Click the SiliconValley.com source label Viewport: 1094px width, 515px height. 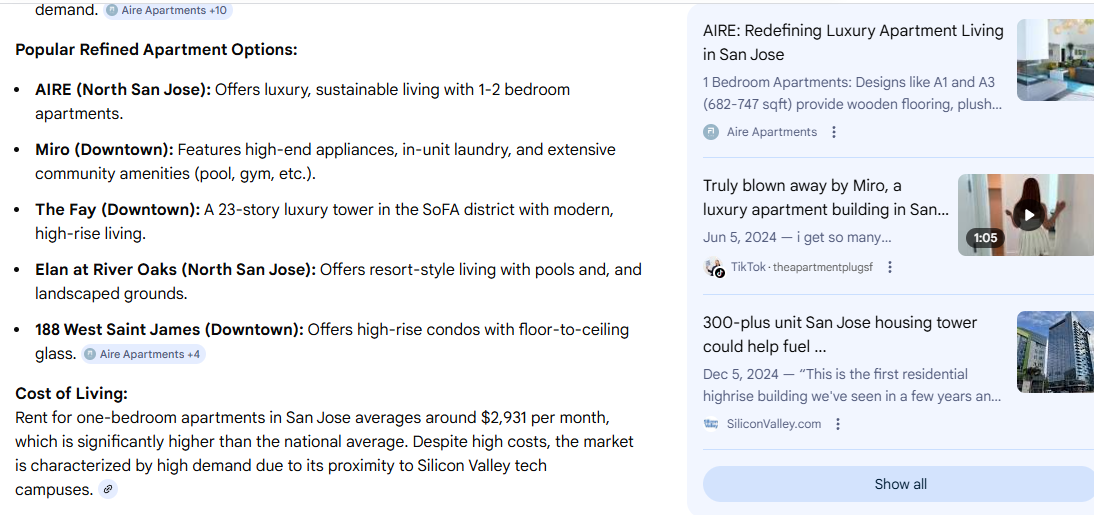click(774, 424)
